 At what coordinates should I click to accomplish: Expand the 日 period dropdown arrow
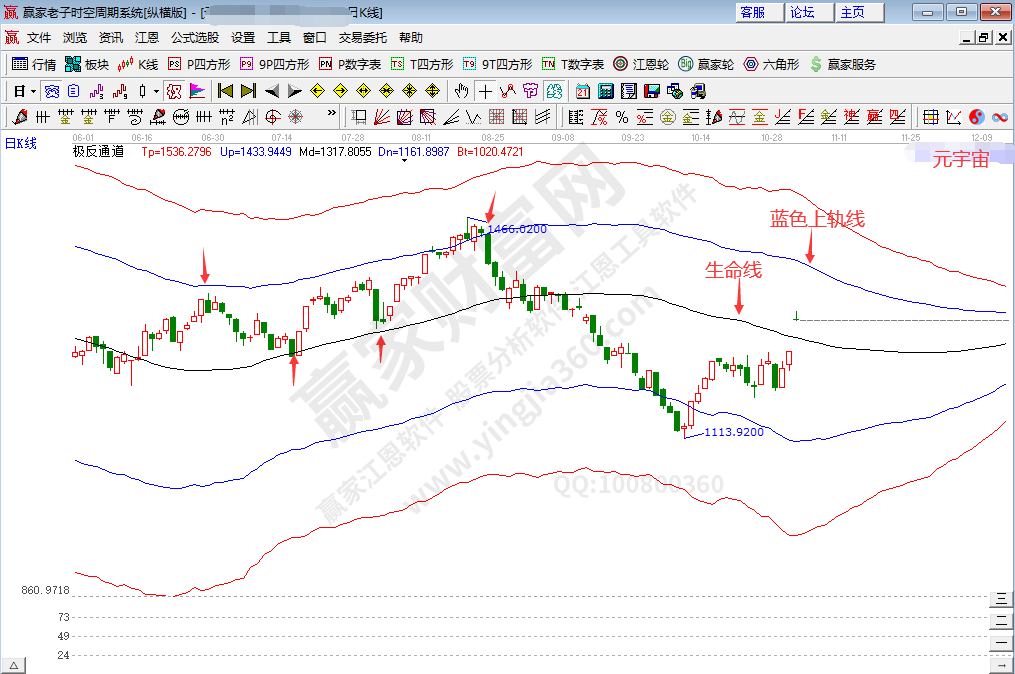[x=33, y=91]
